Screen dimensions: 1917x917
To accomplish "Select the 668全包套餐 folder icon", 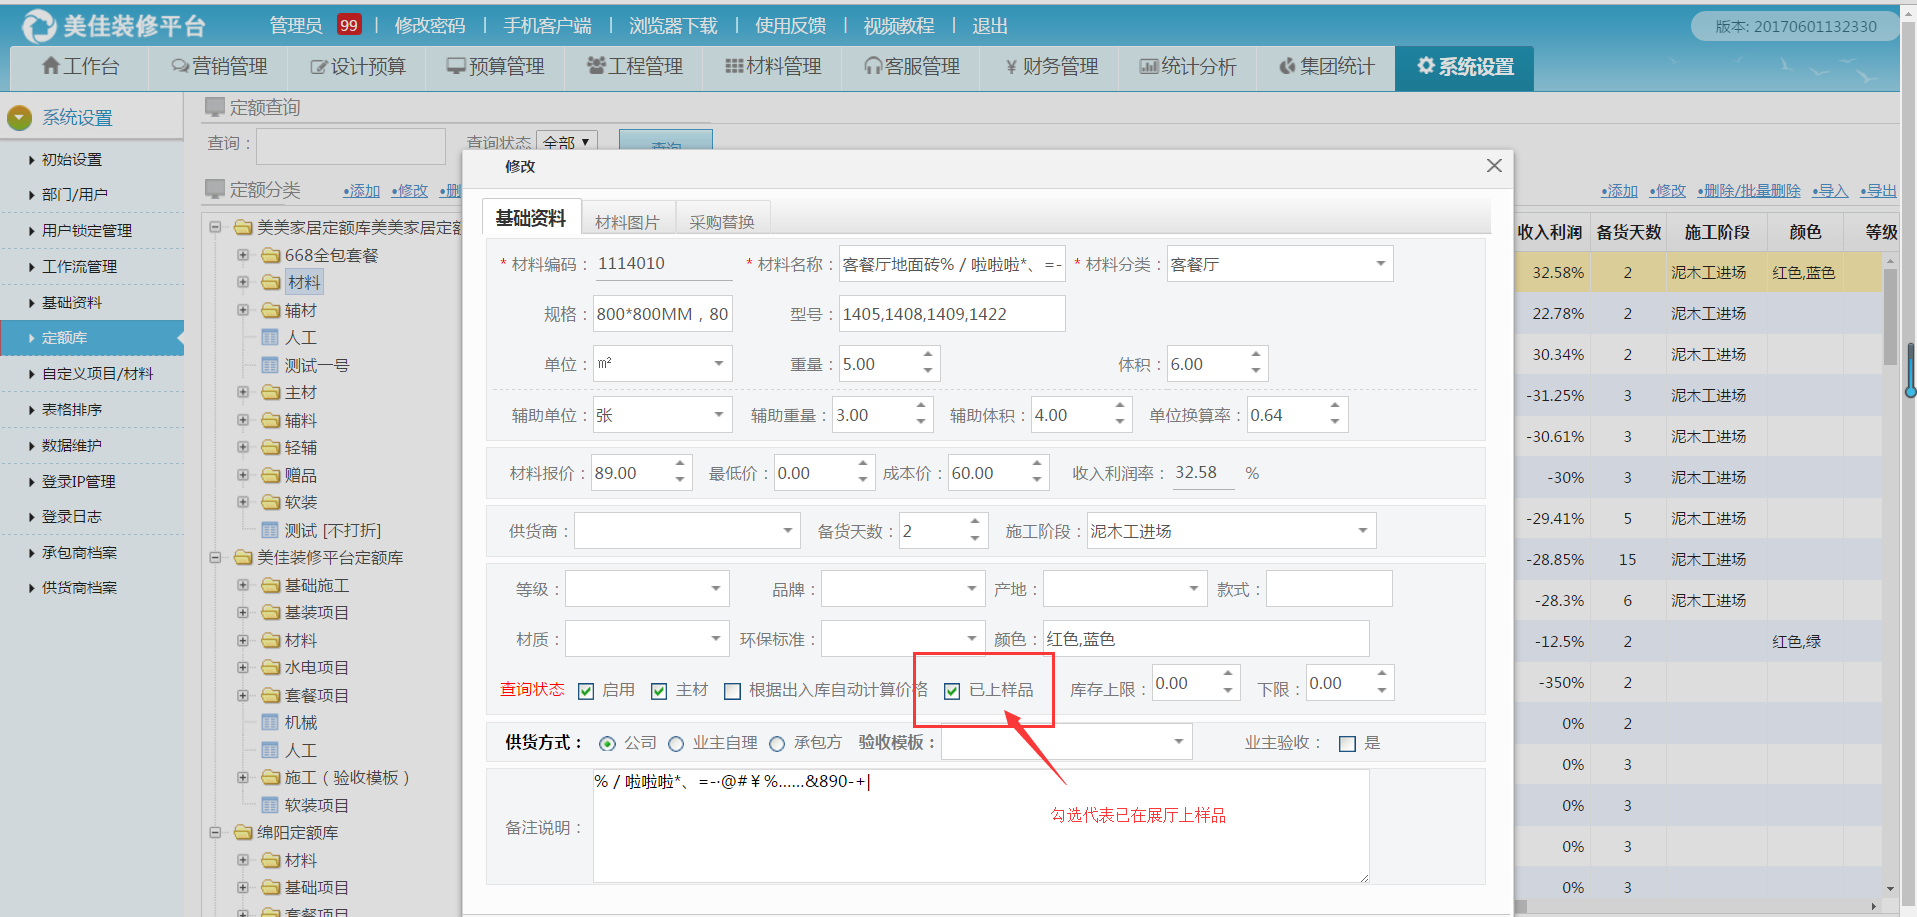I will click(270, 256).
